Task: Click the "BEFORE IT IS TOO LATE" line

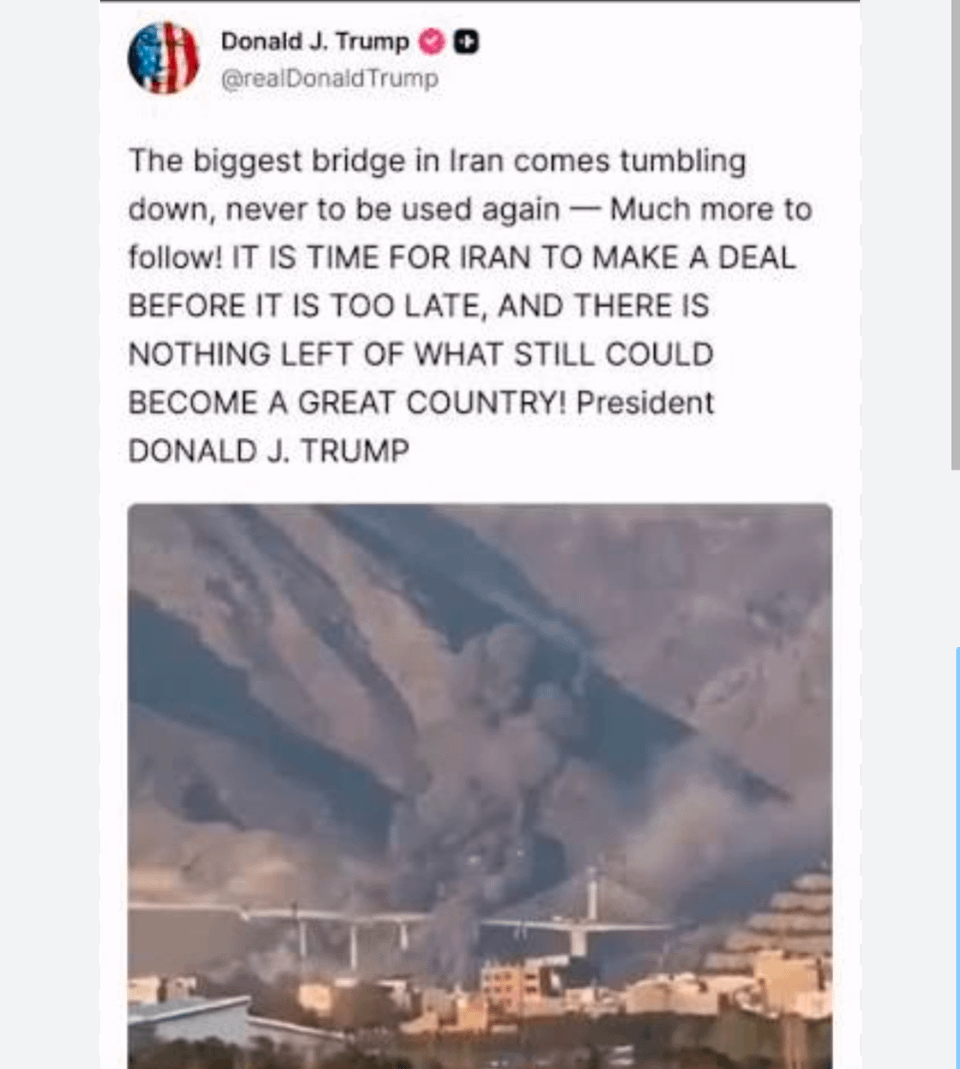Action: click(419, 305)
